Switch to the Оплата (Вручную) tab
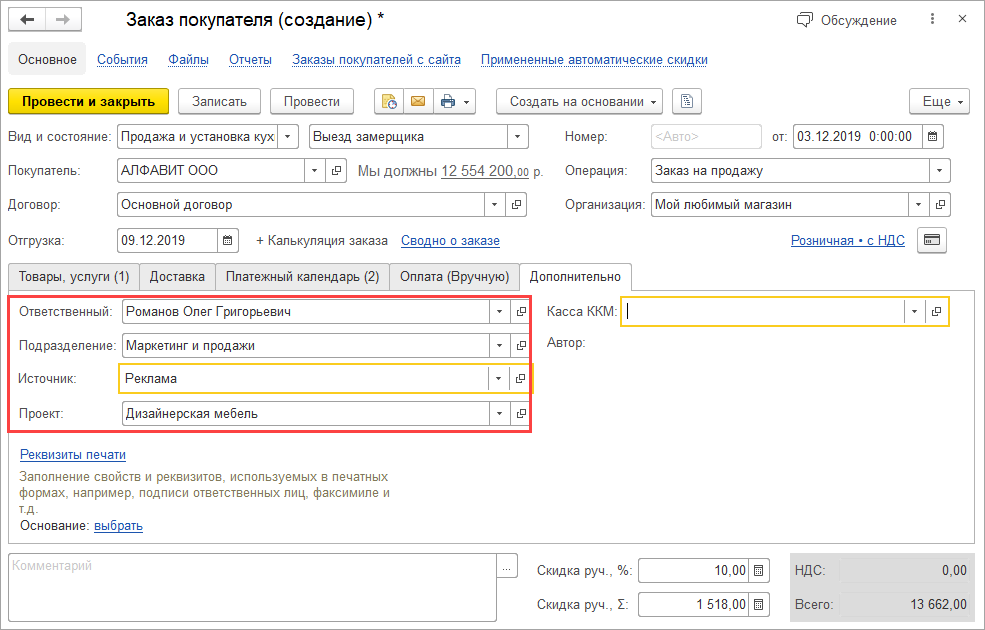985x630 pixels. pos(455,276)
